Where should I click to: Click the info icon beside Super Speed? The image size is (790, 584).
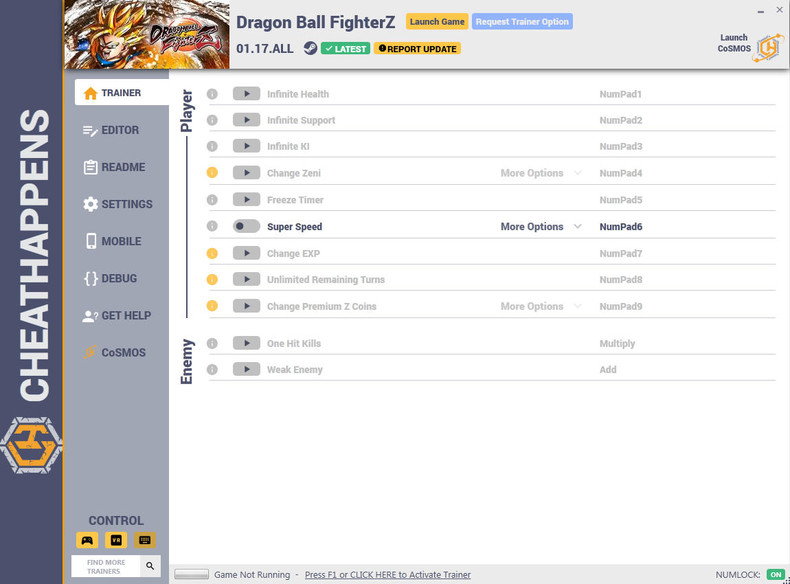(212, 226)
